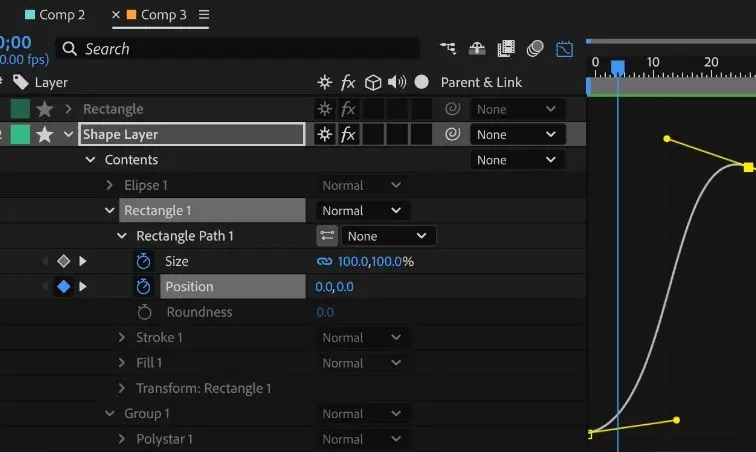Collapse the Shape Layer twirl arrow
Viewport: 756px width, 452px height.
(68, 134)
